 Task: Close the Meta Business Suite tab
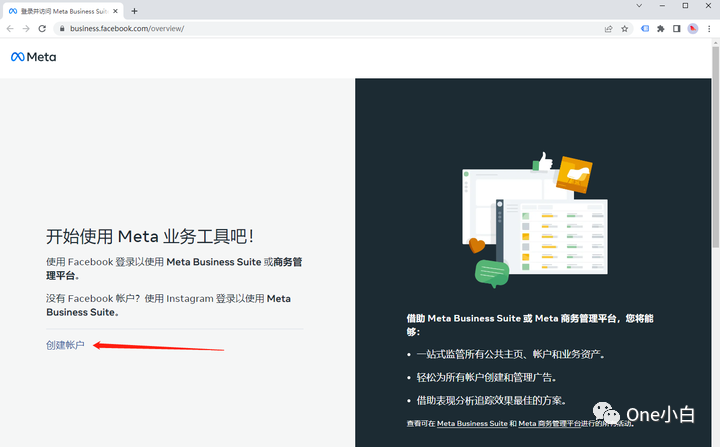pyautogui.click(x=115, y=11)
